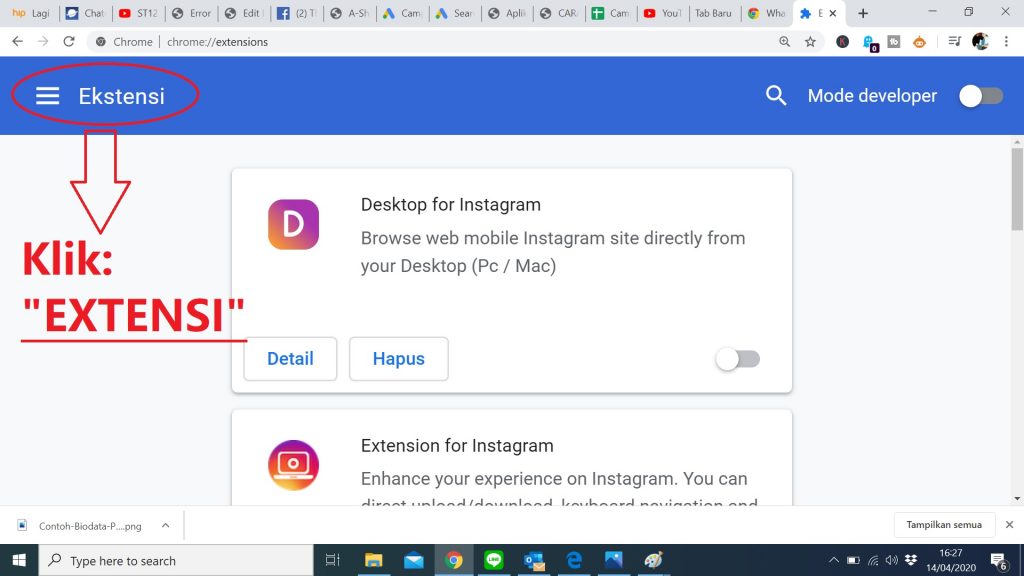Reload the page using the refresh icon

69,42
